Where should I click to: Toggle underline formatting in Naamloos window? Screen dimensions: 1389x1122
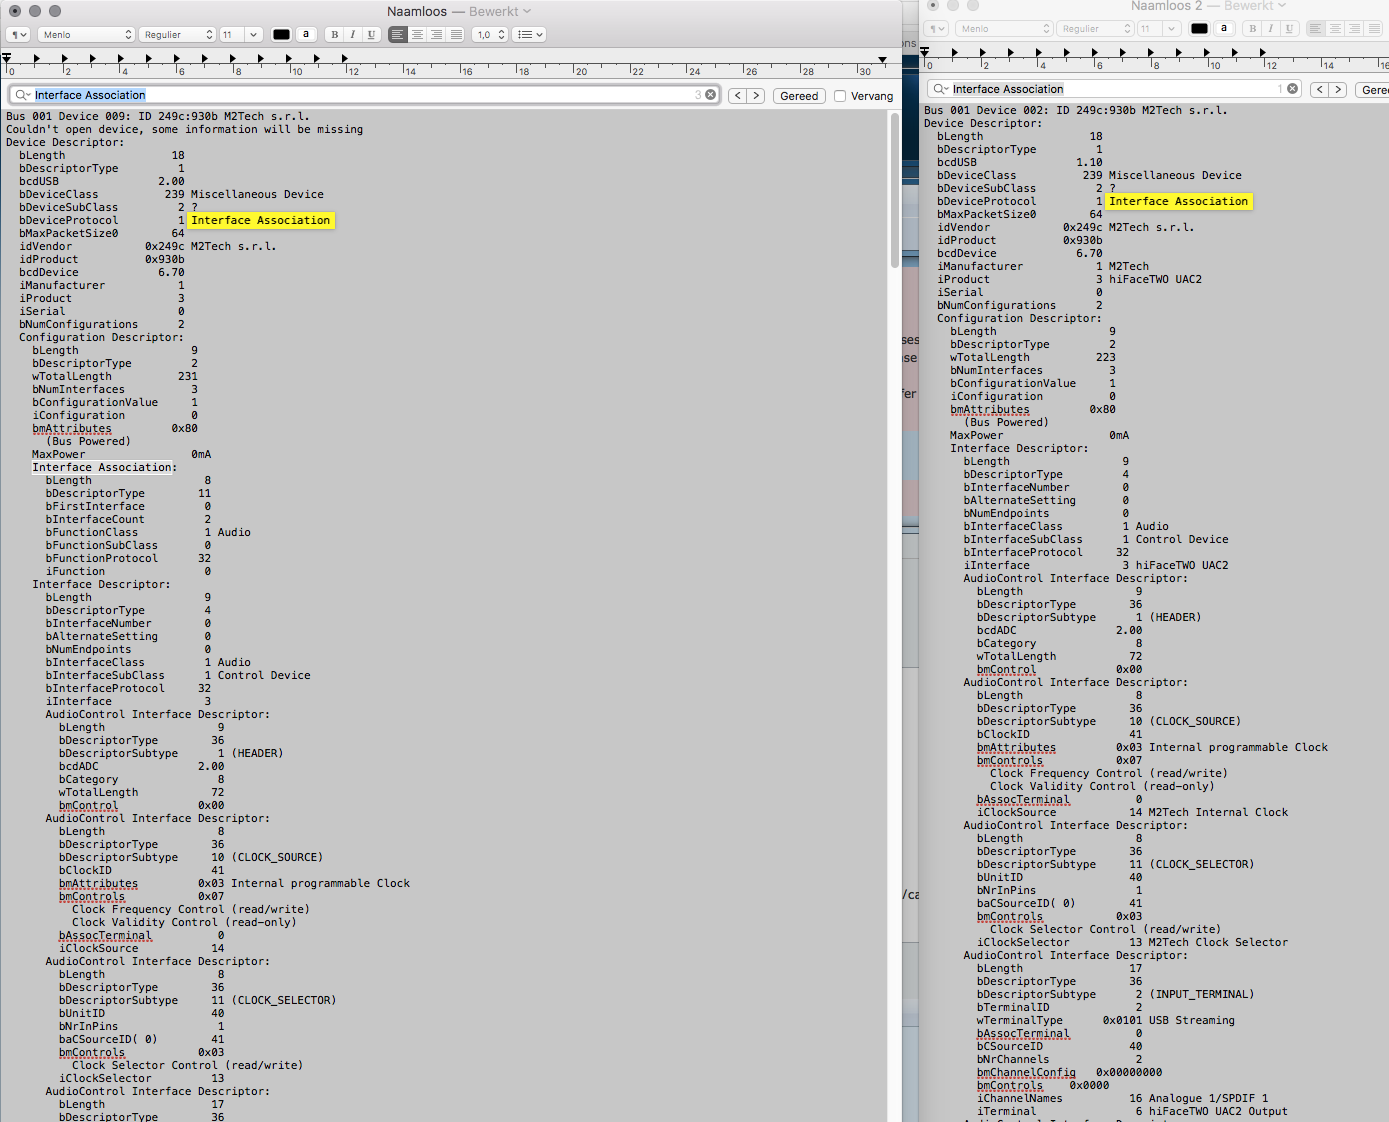point(371,34)
